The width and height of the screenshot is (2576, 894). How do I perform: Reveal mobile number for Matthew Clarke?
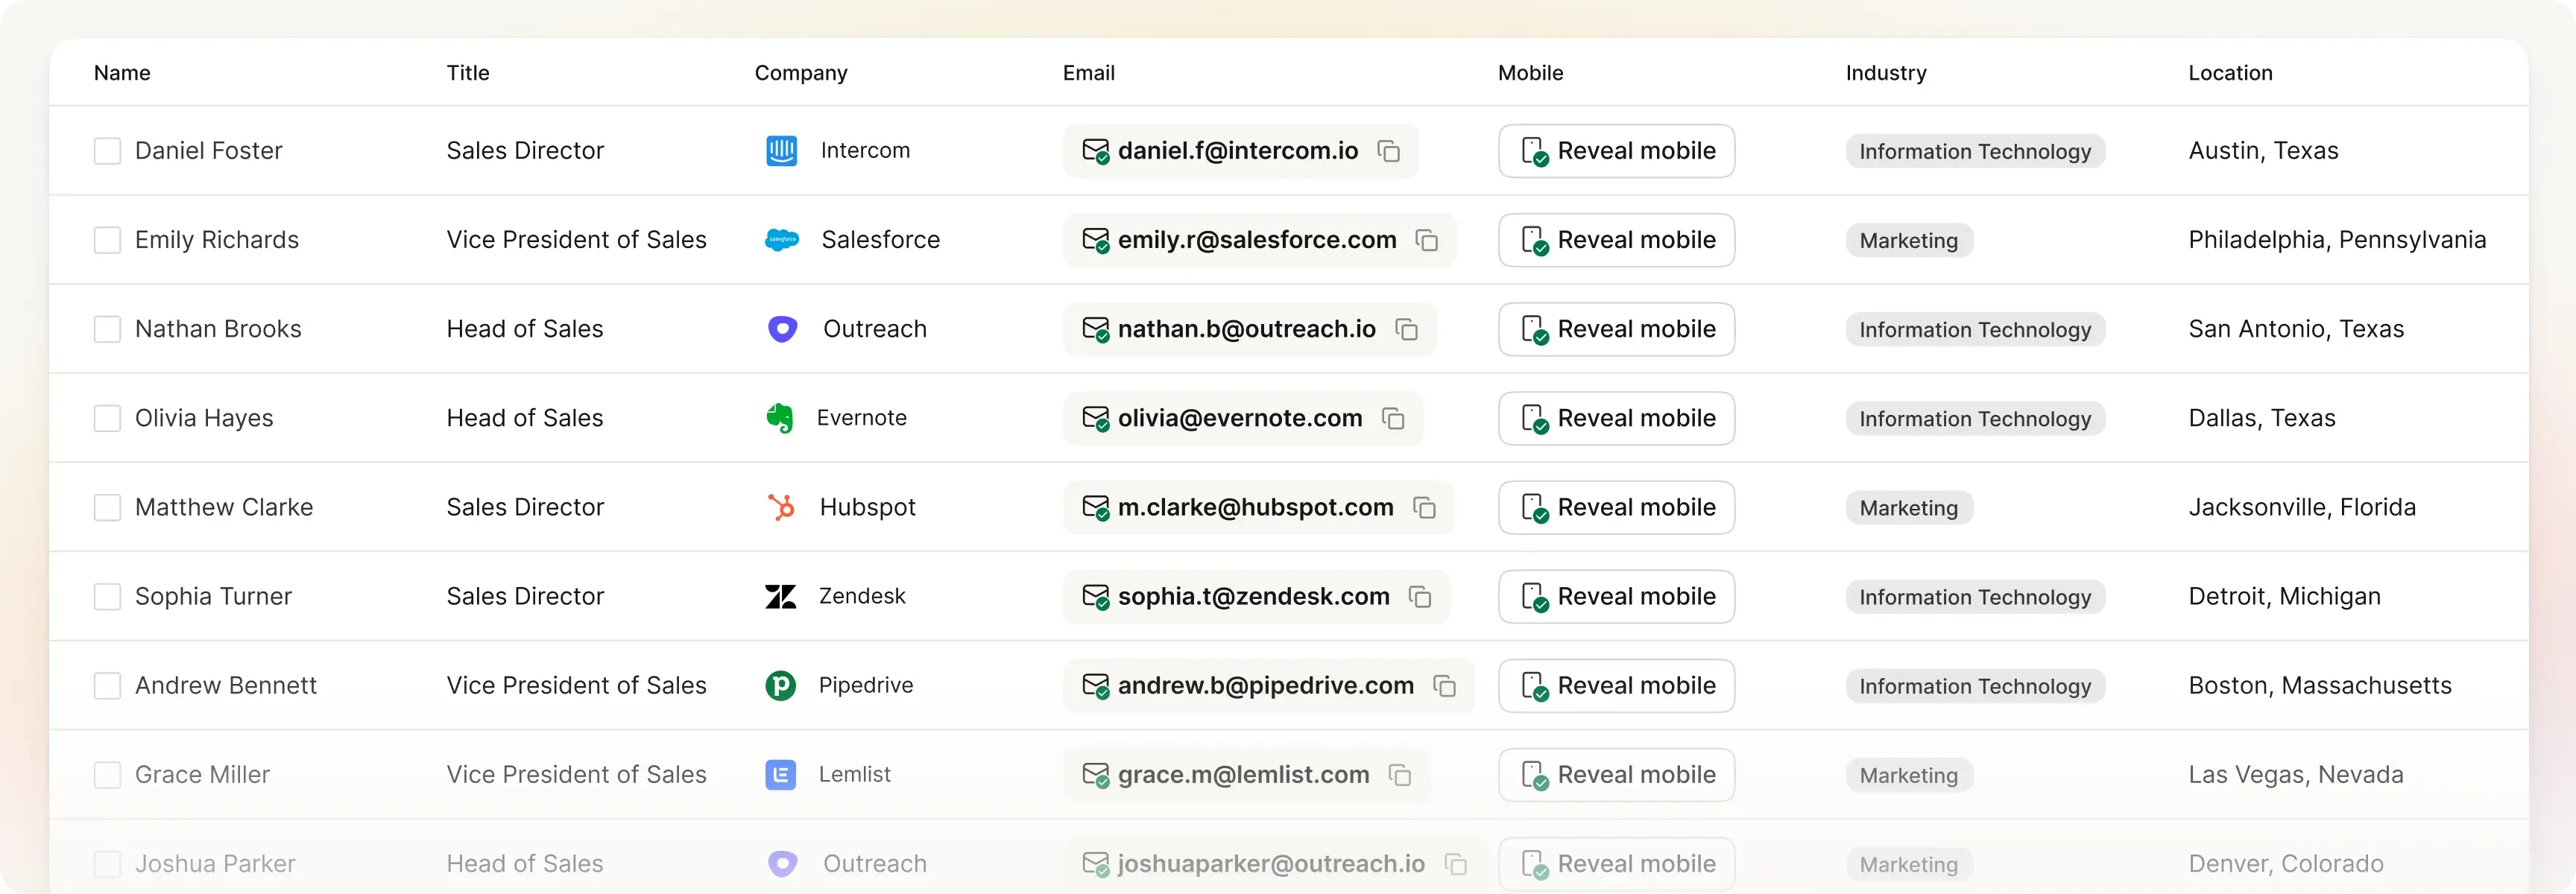coord(1615,507)
